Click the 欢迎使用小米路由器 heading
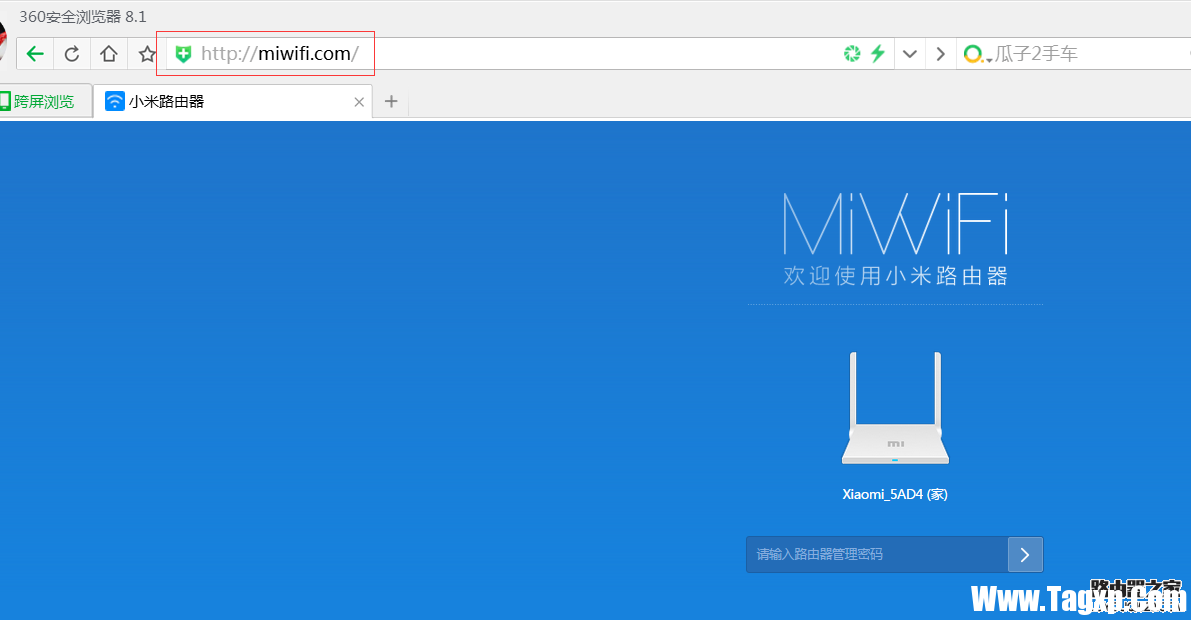 tap(896, 275)
